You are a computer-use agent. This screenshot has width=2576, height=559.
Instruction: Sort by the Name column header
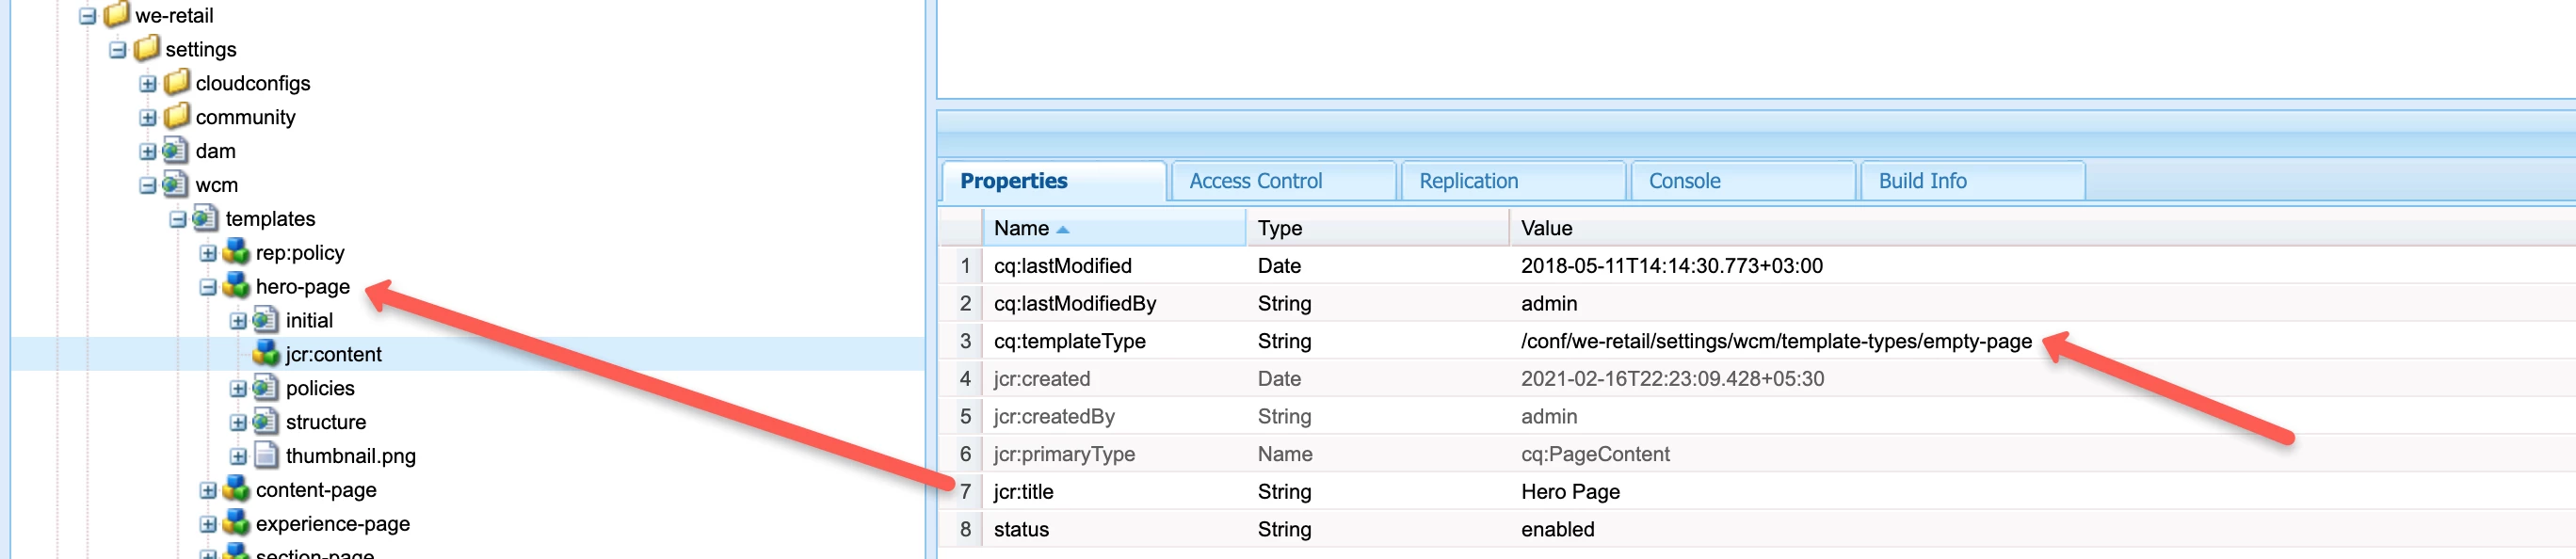point(1021,228)
